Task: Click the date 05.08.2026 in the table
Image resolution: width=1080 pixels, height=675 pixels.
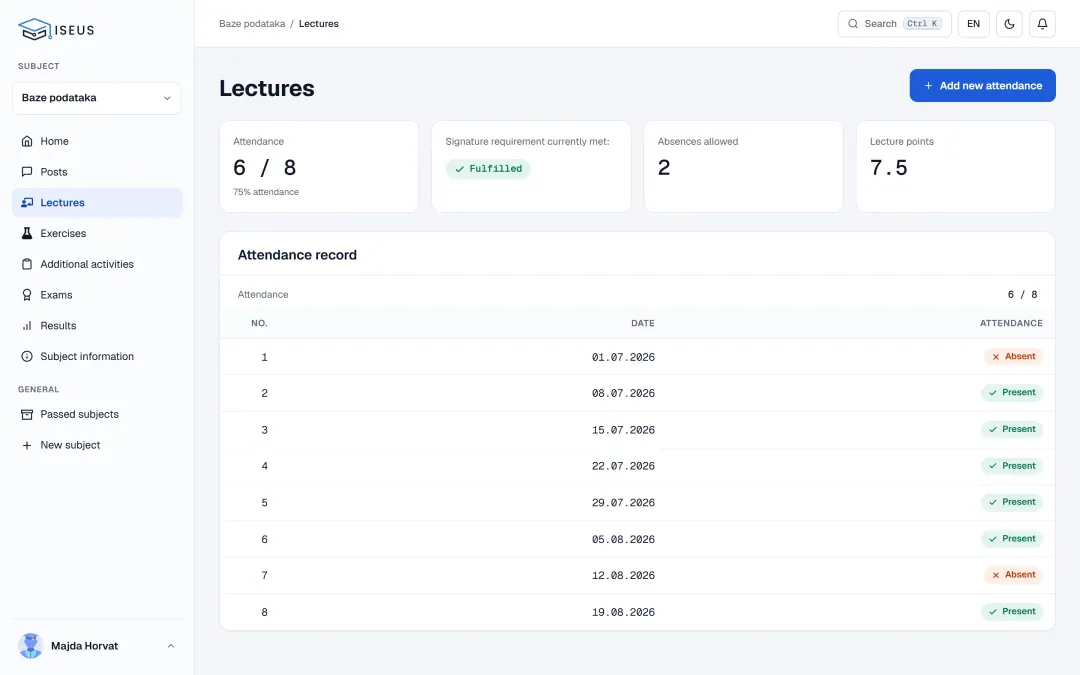Action: tap(623, 539)
